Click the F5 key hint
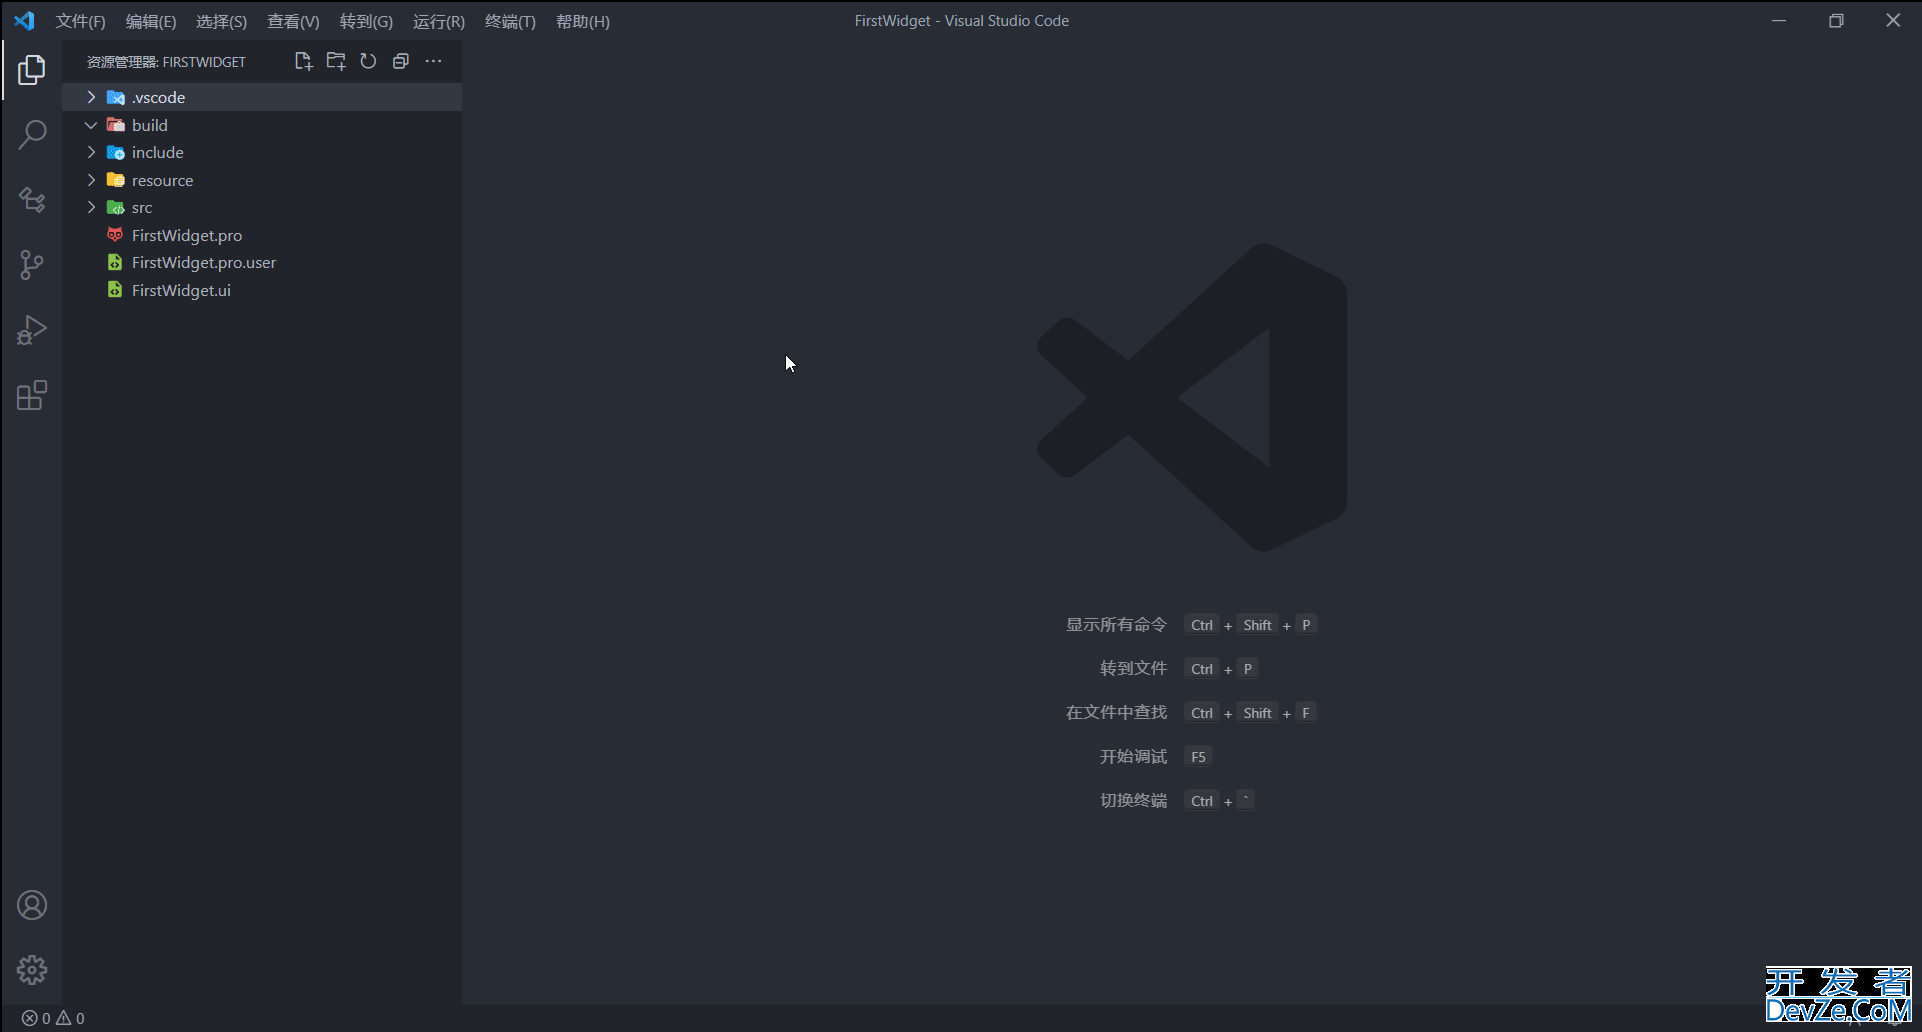 [x=1198, y=757]
